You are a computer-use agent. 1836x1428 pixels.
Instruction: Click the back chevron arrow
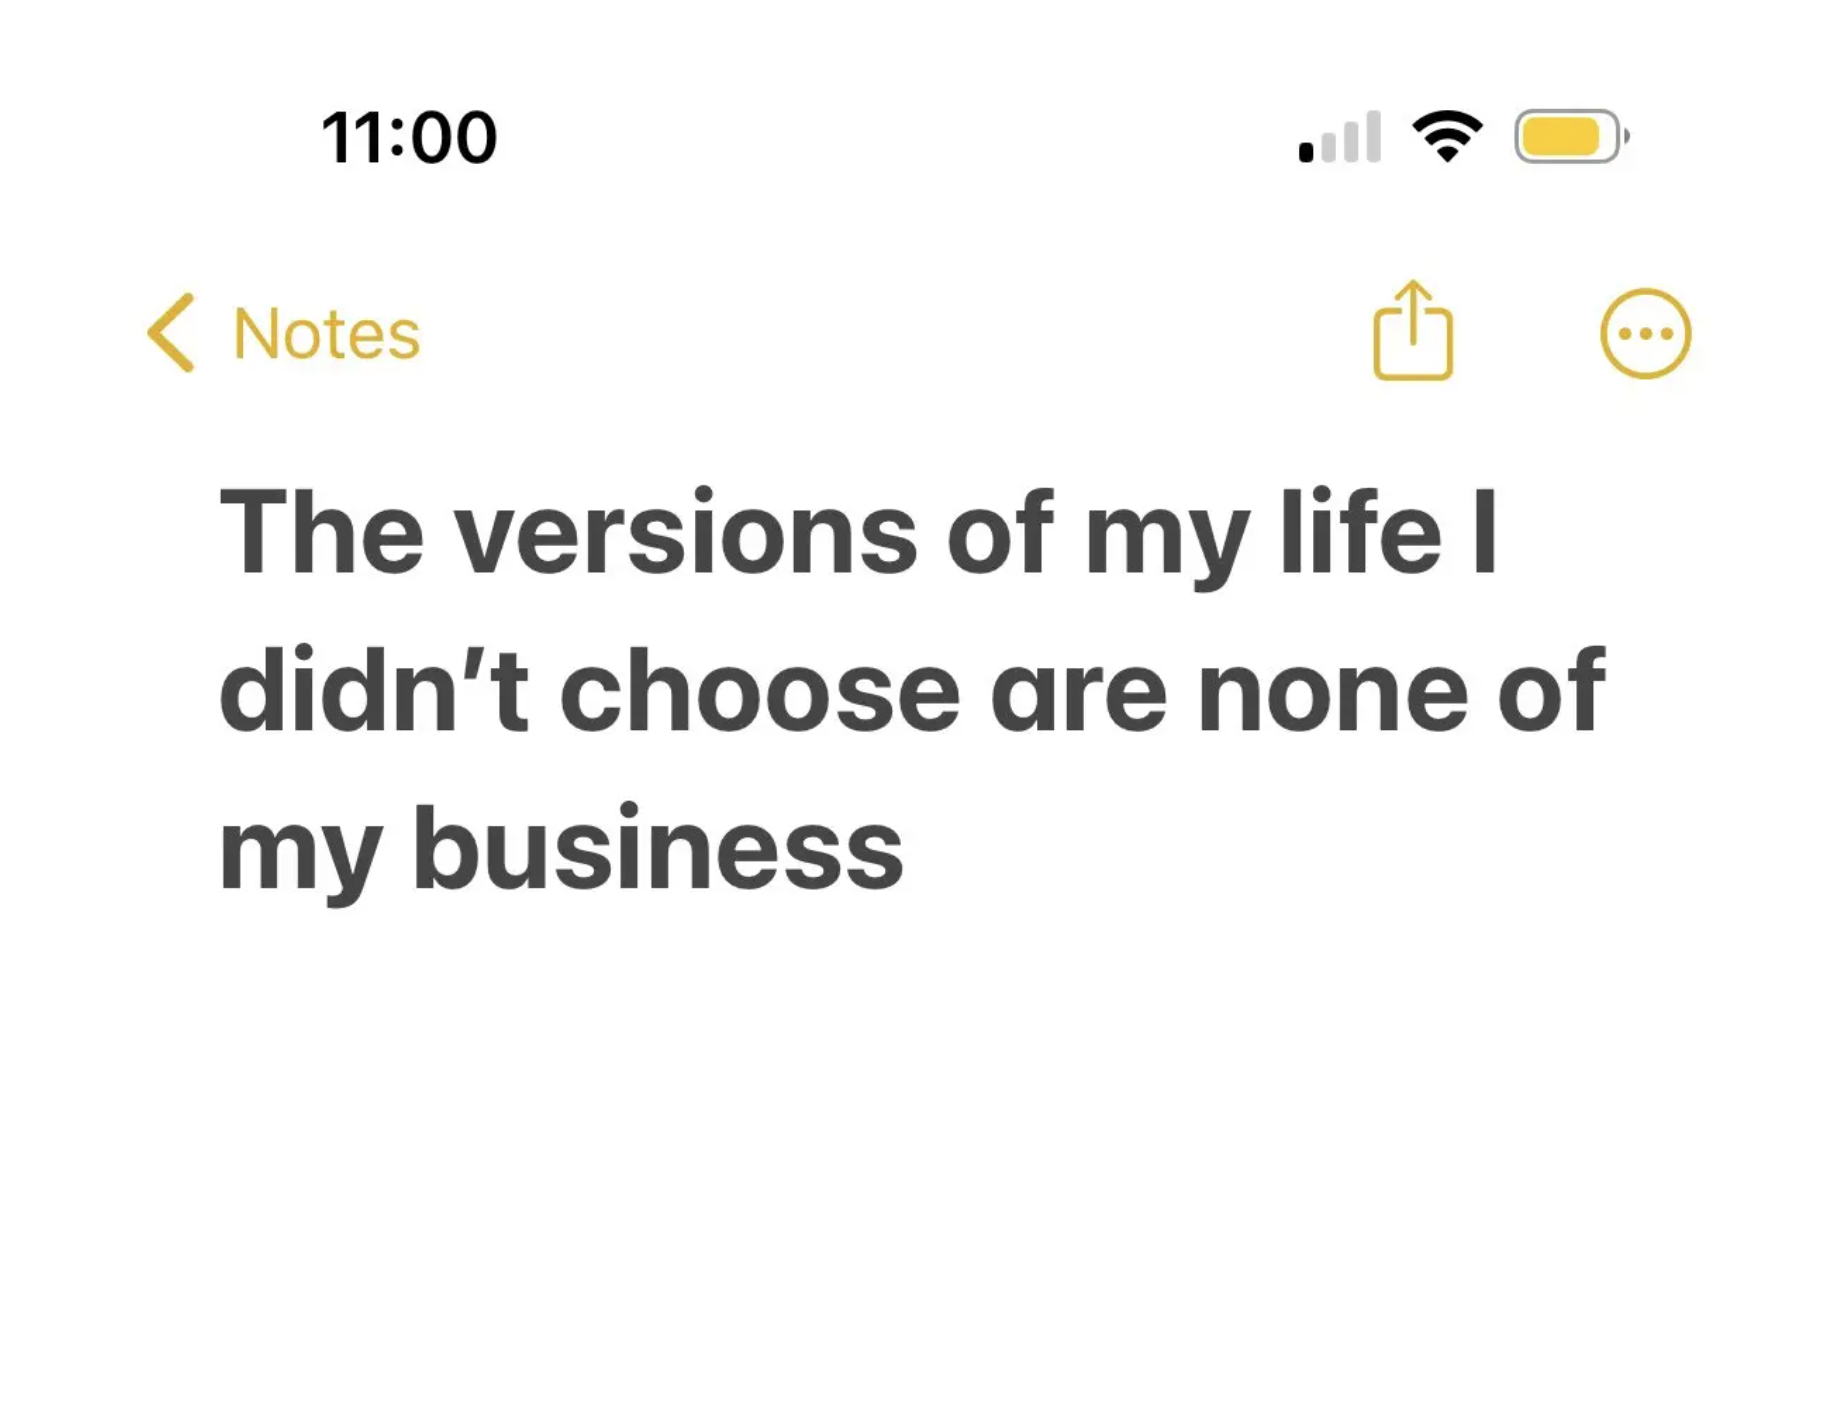pyautogui.click(x=172, y=333)
